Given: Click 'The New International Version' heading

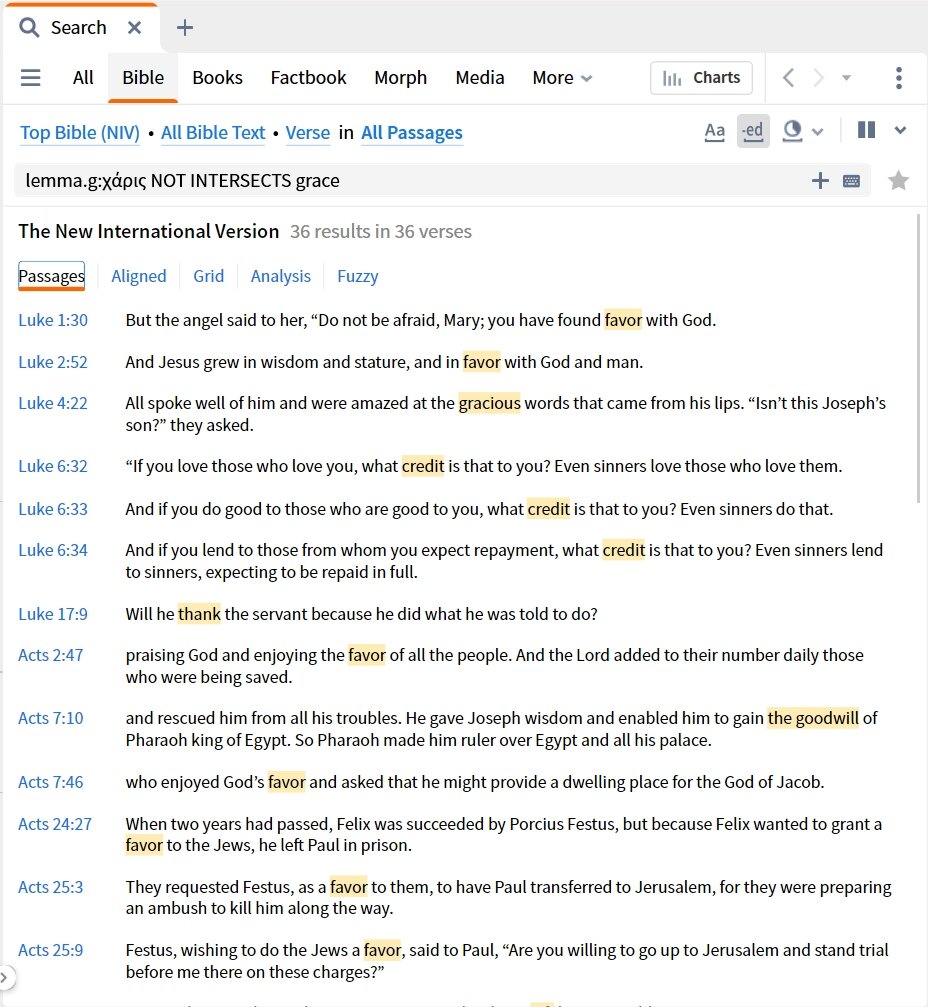Looking at the screenshot, I should (x=148, y=231).
